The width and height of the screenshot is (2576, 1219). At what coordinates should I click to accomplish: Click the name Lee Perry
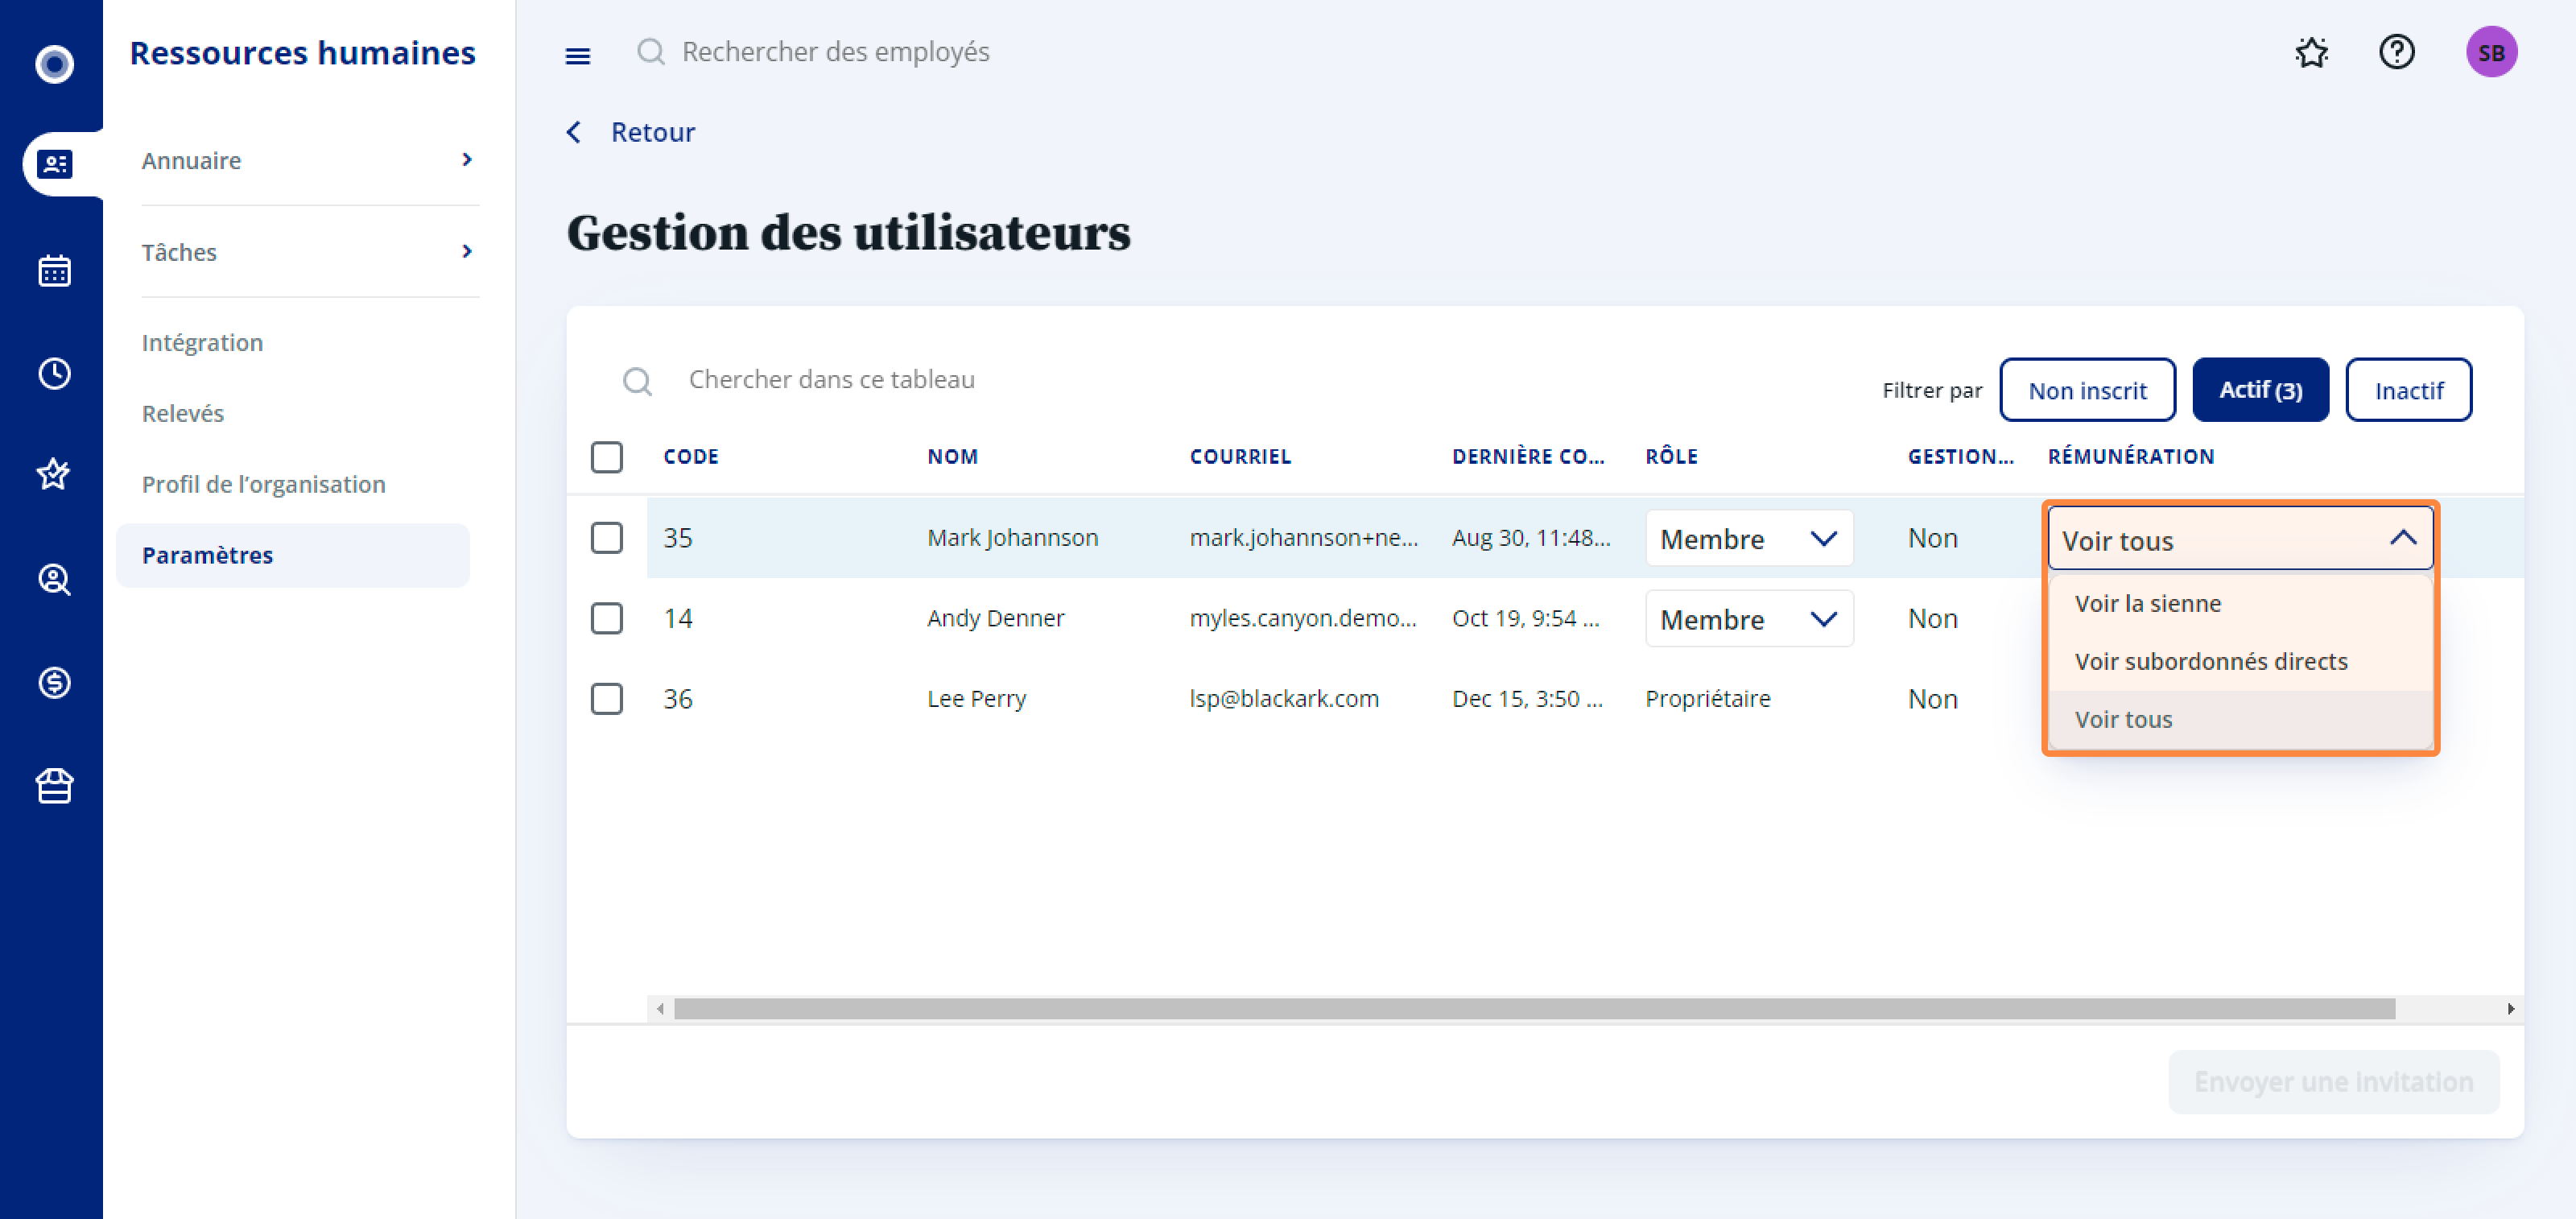point(976,699)
